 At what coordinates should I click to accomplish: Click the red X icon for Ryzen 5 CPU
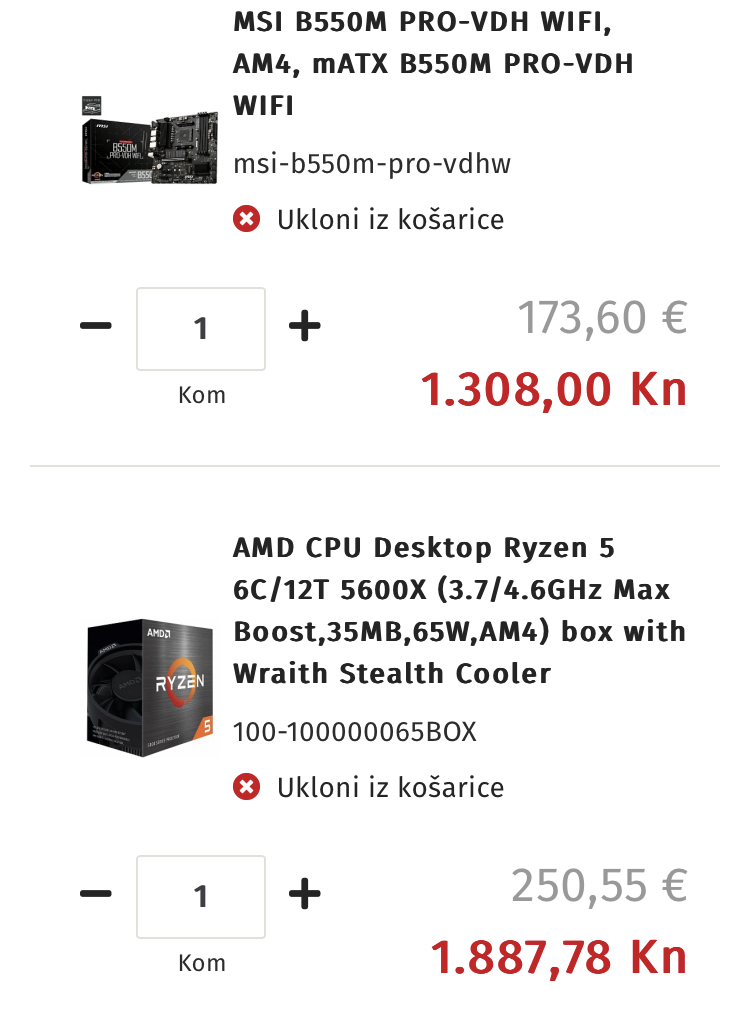[246, 787]
